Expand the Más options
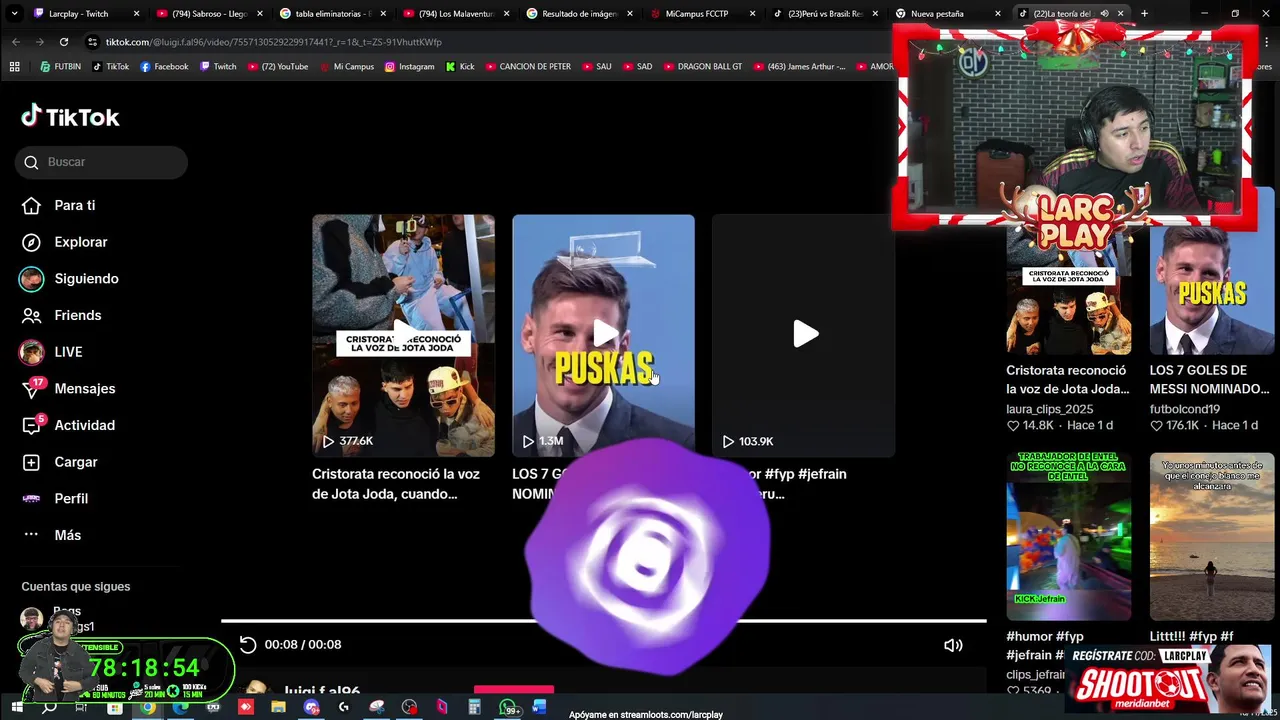The width and height of the screenshot is (1280, 720). [52, 535]
